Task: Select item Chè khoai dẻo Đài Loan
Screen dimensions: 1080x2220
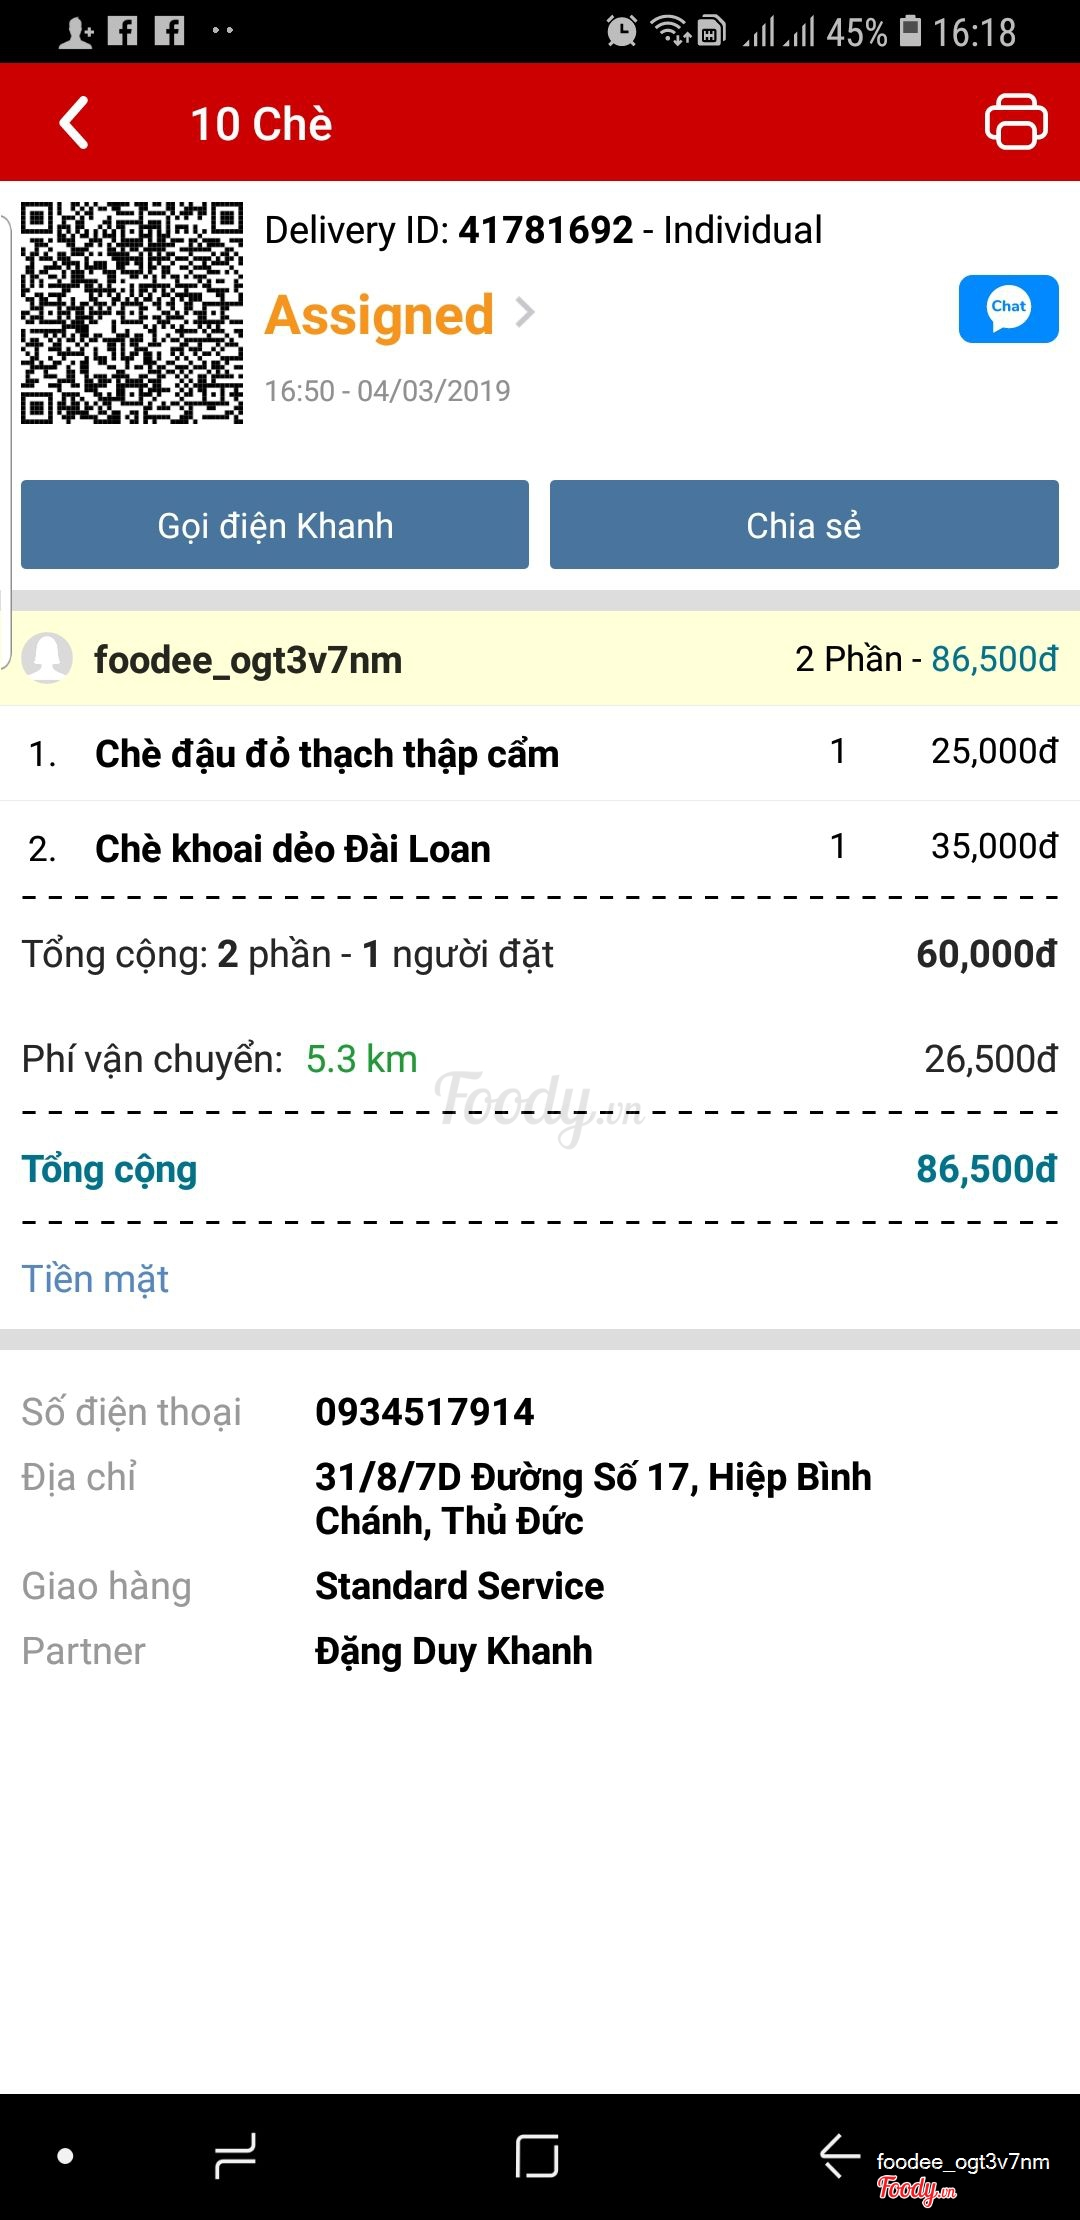Action: point(540,848)
